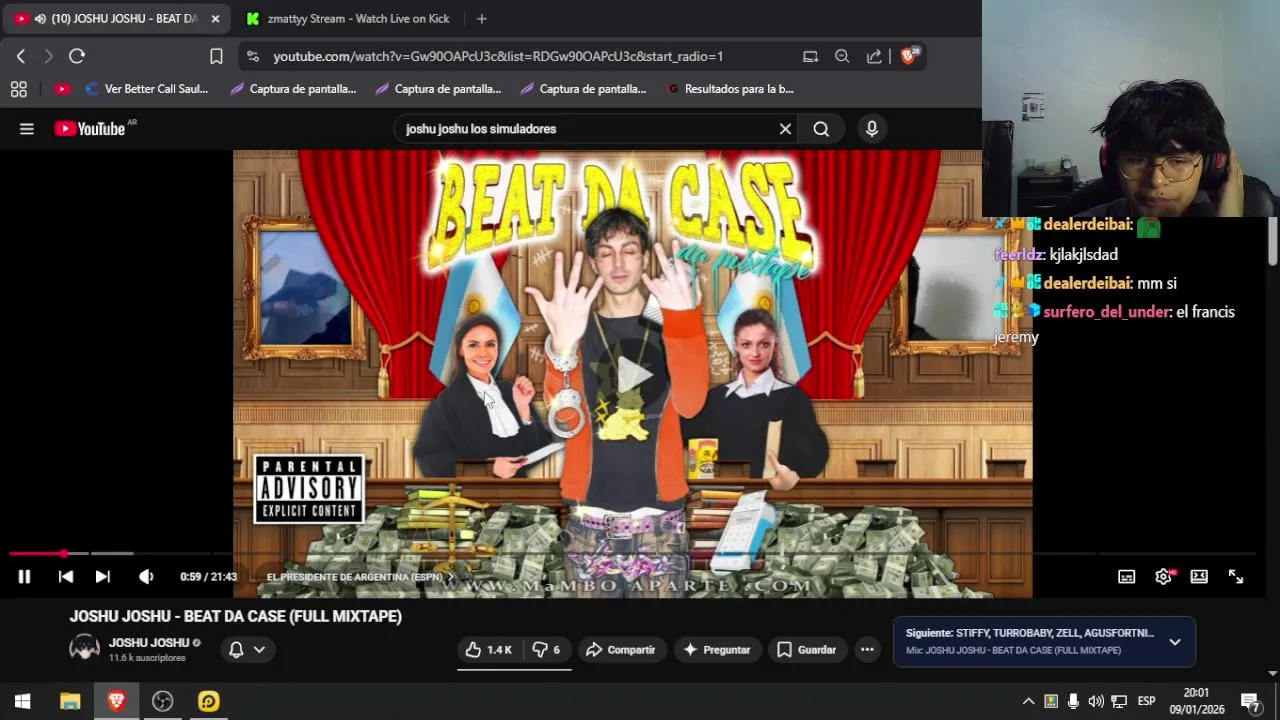Open the Preguntar AI button
The height and width of the screenshot is (720, 1280).
[x=716, y=650]
